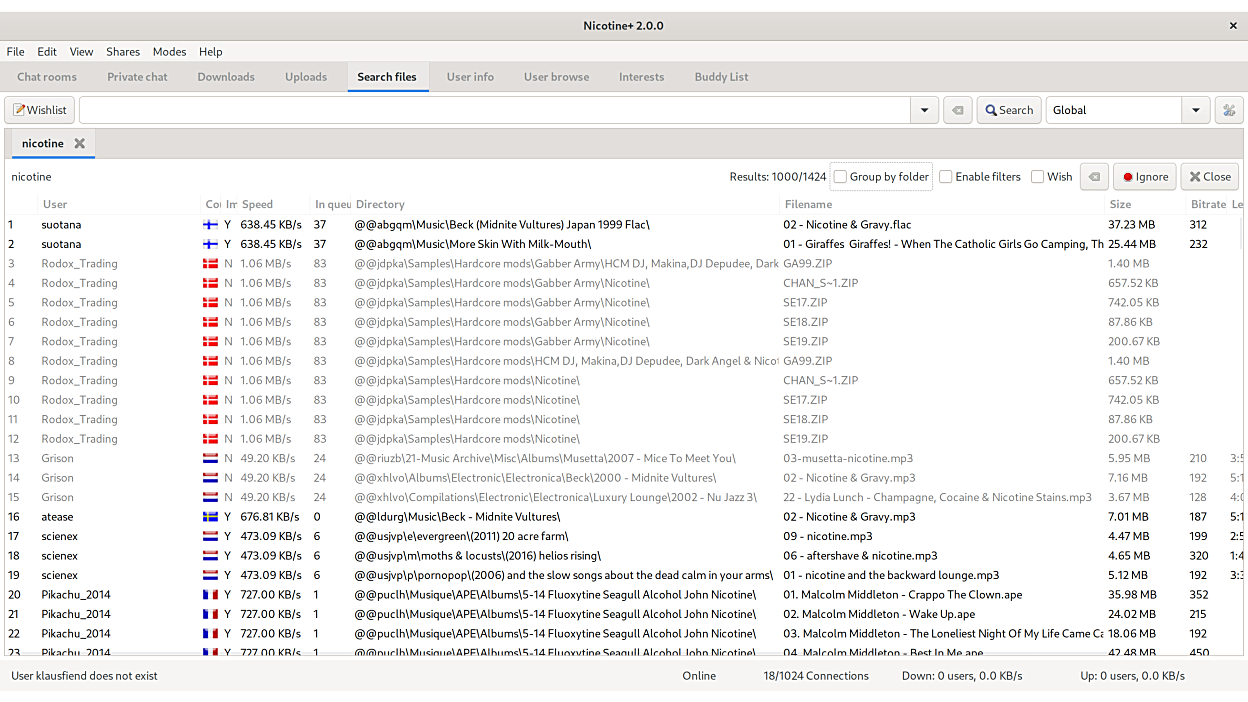Screen dimensions: 1248x702
Task: Open the Global search scope dropdown
Action: click(x=1196, y=110)
